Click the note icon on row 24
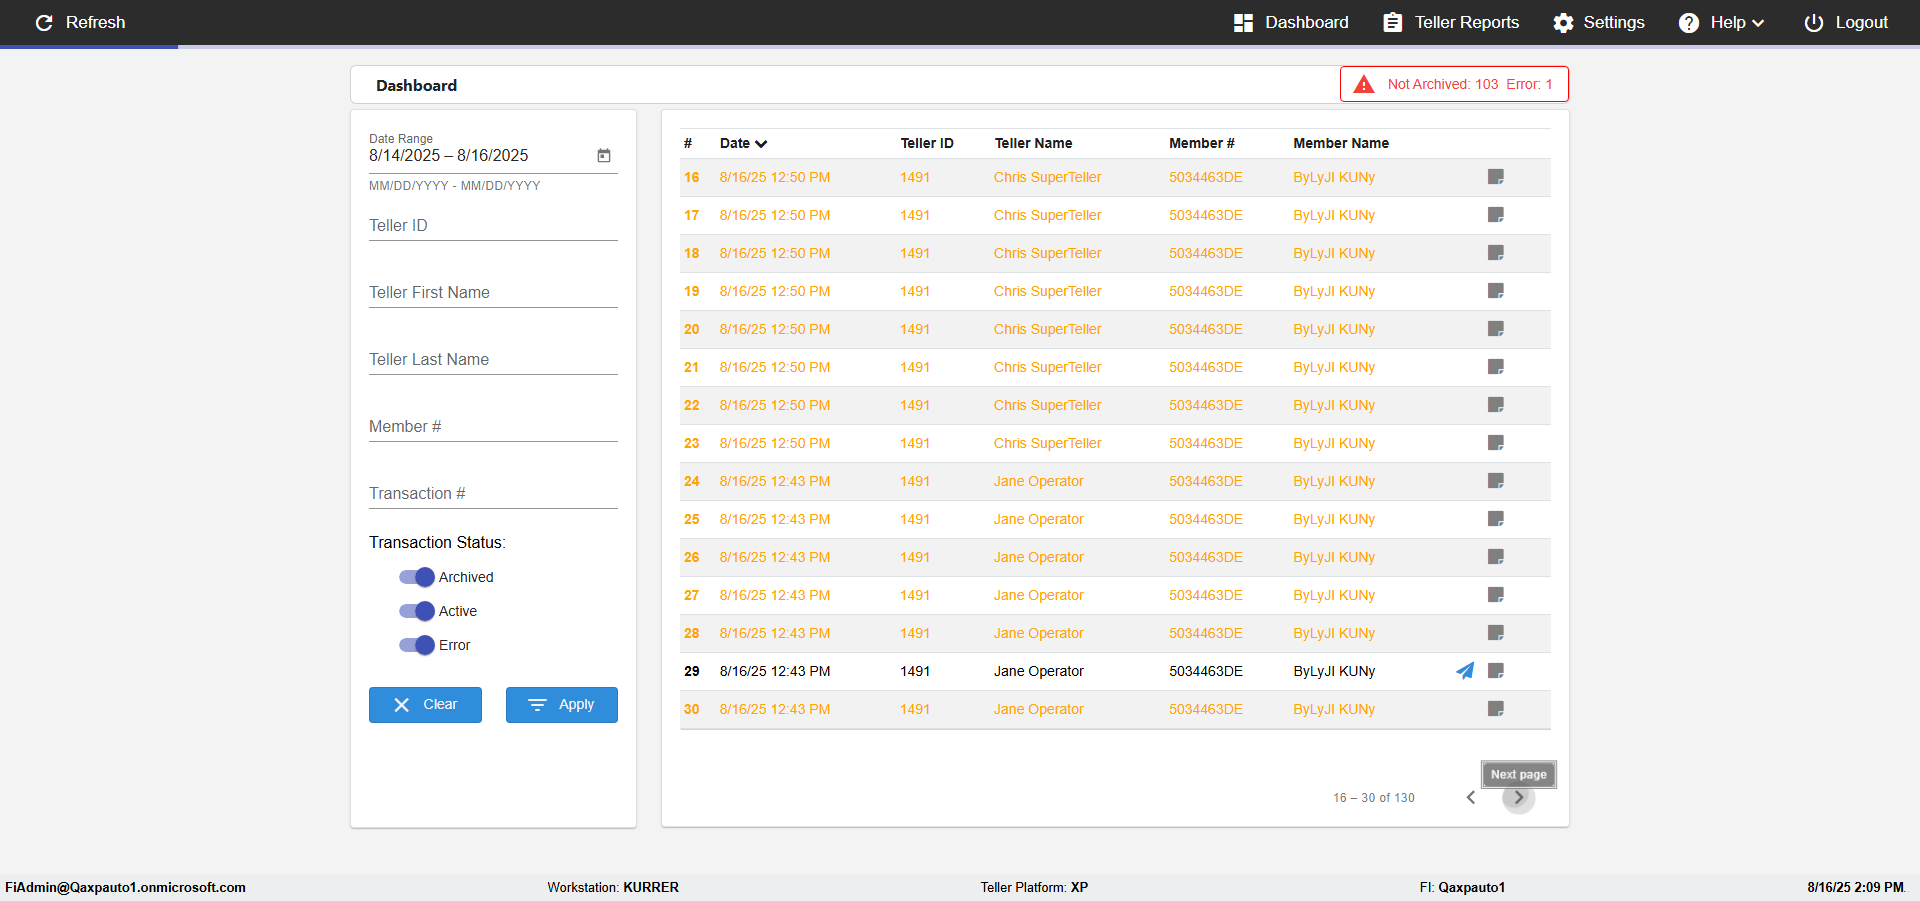 [x=1496, y=481]
